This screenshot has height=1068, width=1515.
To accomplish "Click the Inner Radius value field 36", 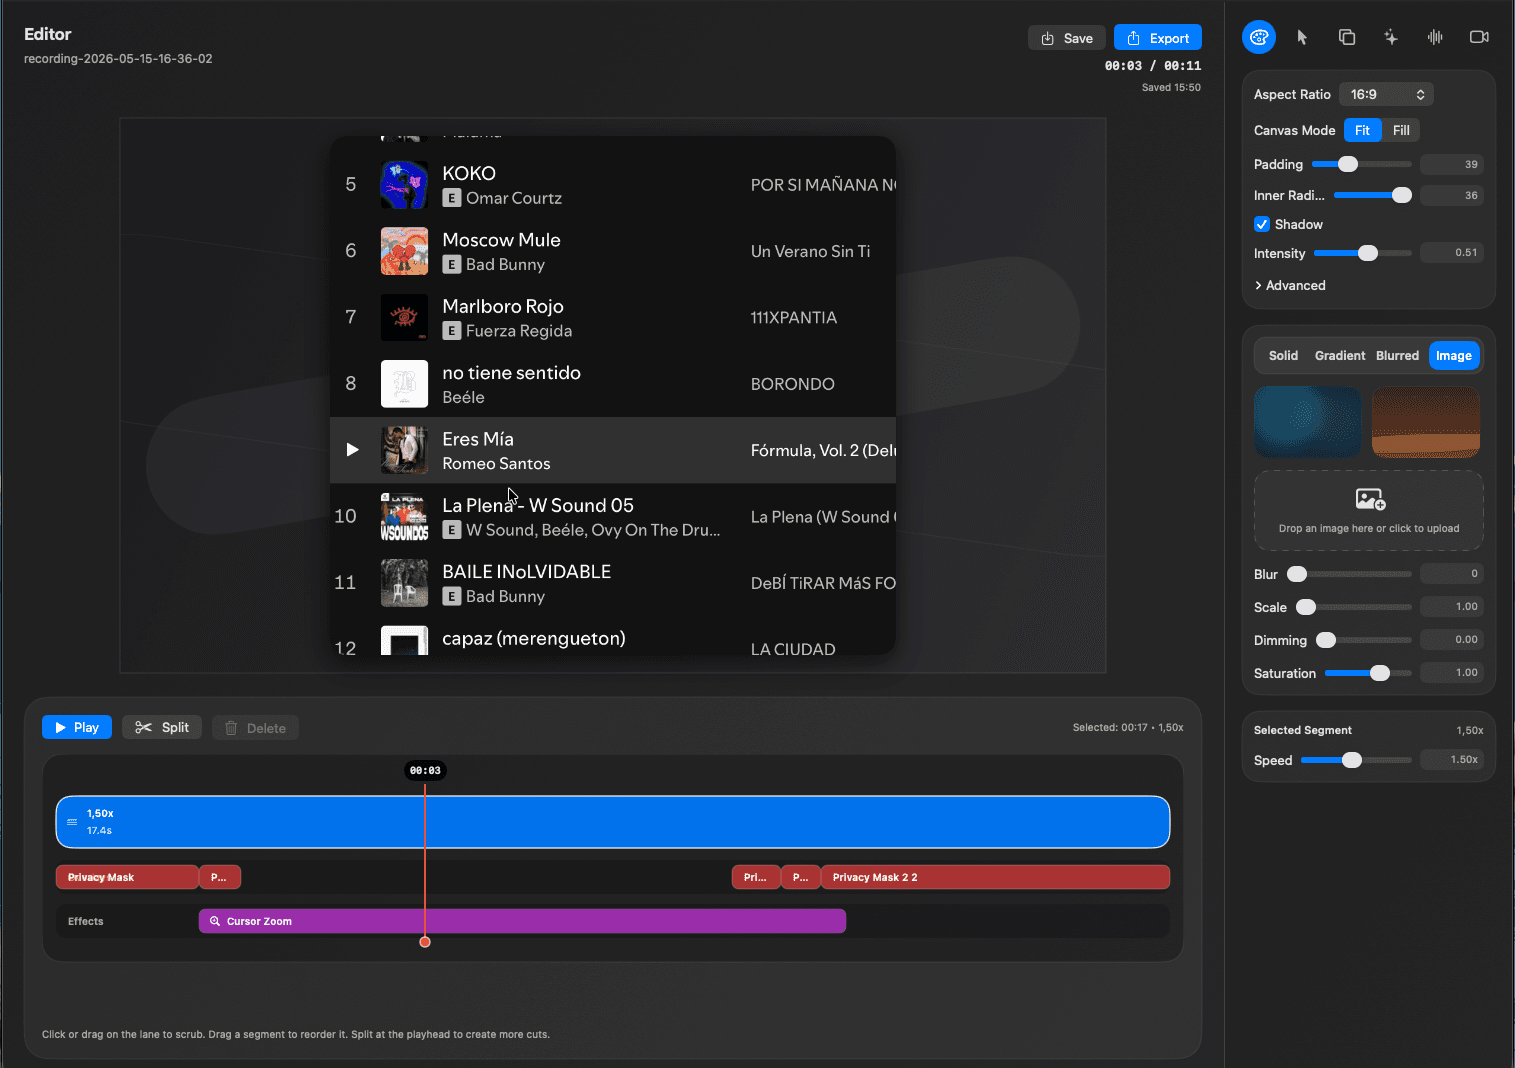I will [x=1452, y=195].
